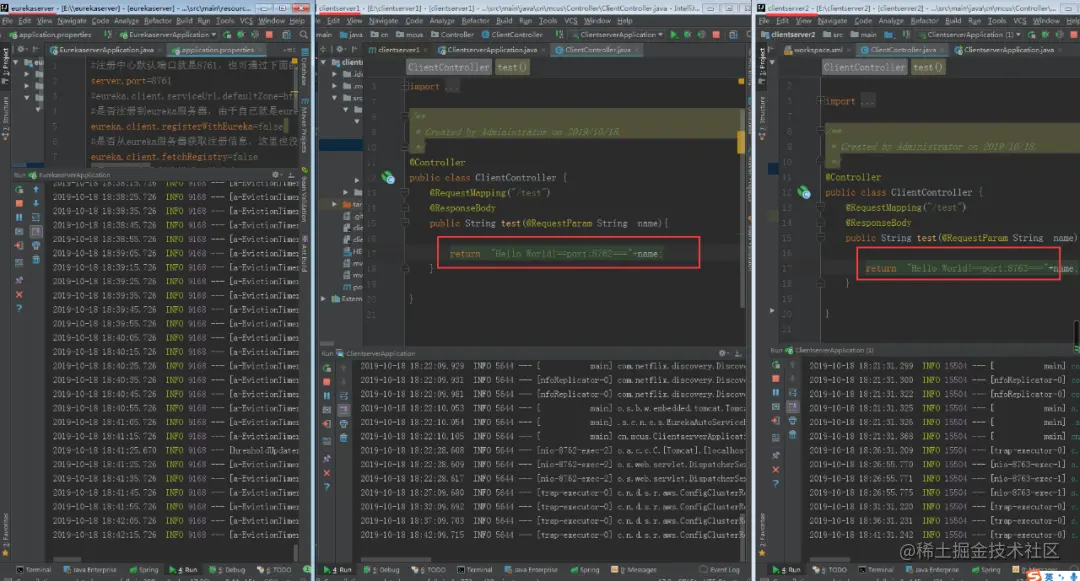
Task: Click the debug bug icon in the clientserver2 toolbar
Action: 1045,34
